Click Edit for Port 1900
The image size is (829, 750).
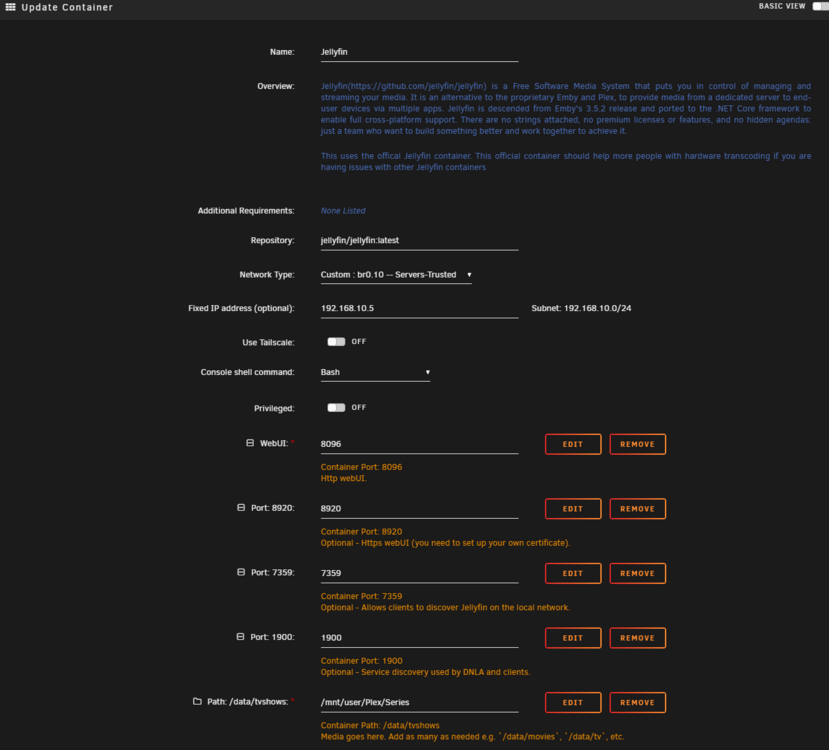(x=573, y=638)
